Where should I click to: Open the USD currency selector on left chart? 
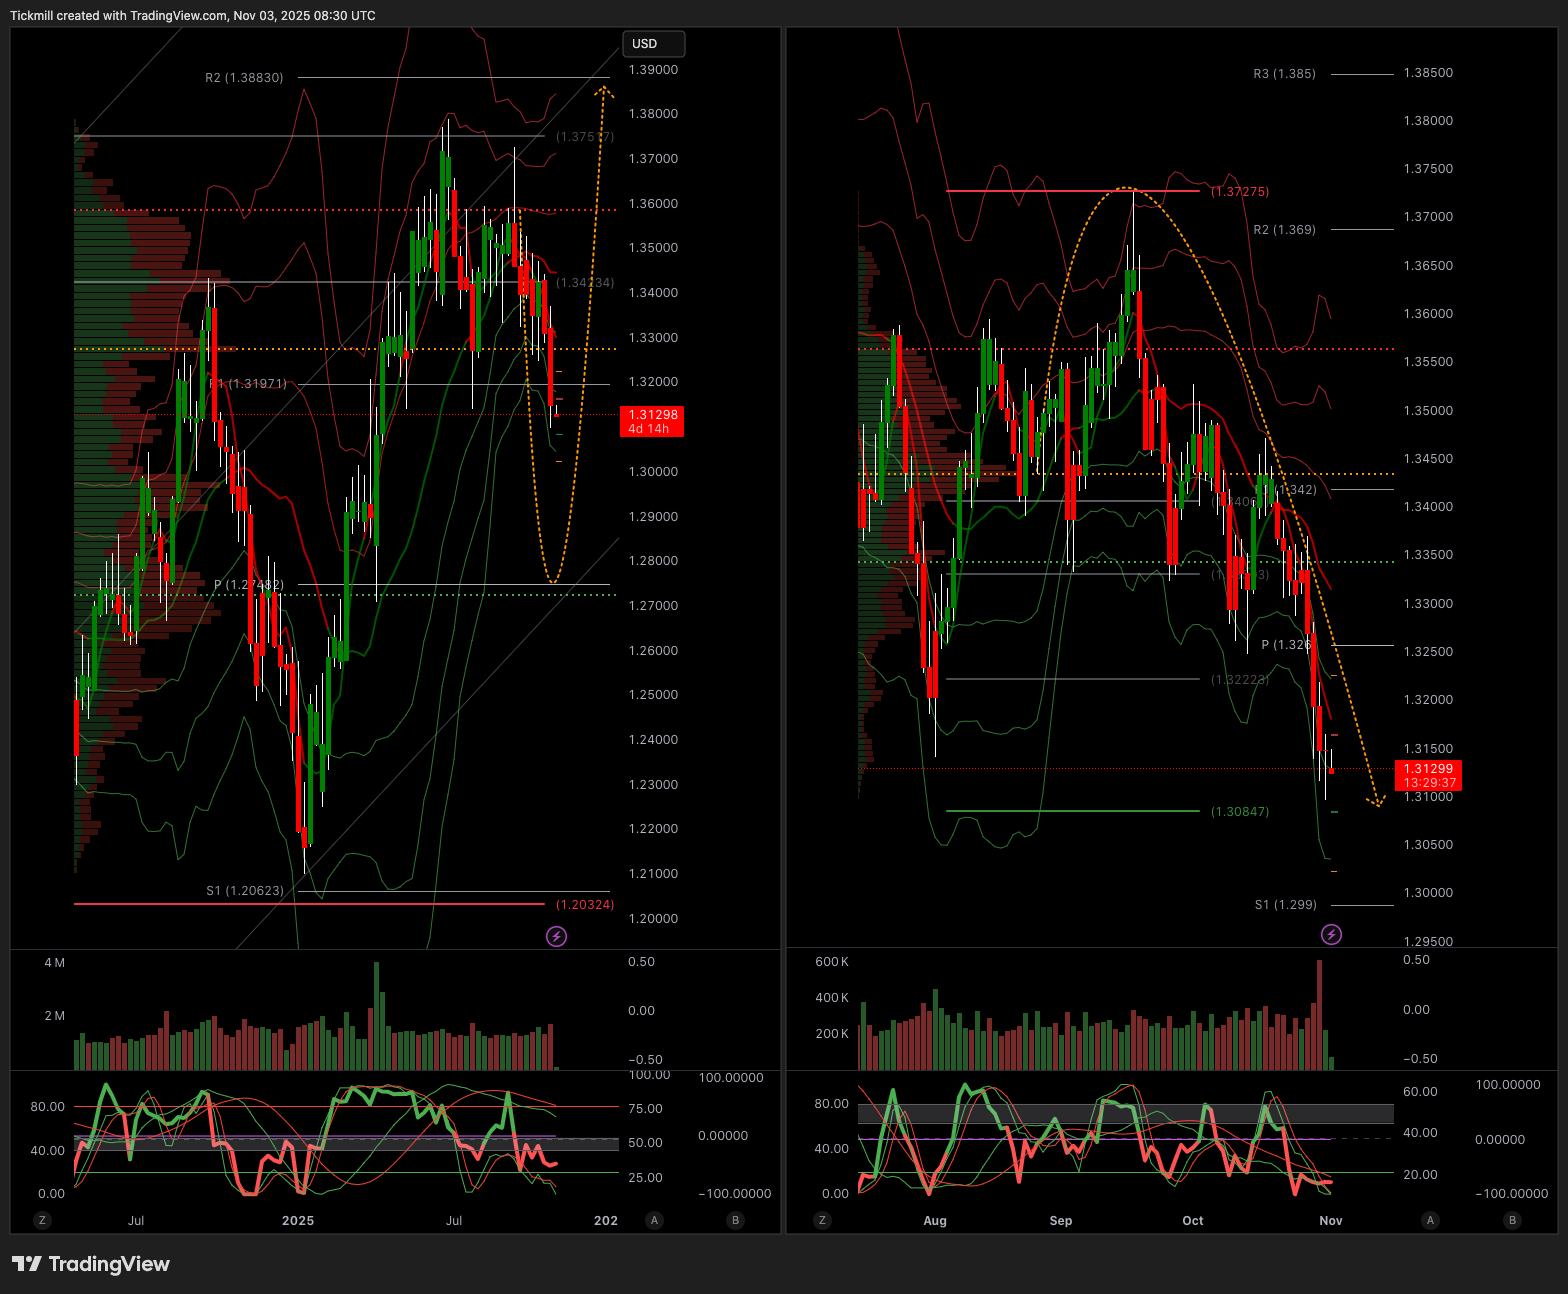pos(653,44)
